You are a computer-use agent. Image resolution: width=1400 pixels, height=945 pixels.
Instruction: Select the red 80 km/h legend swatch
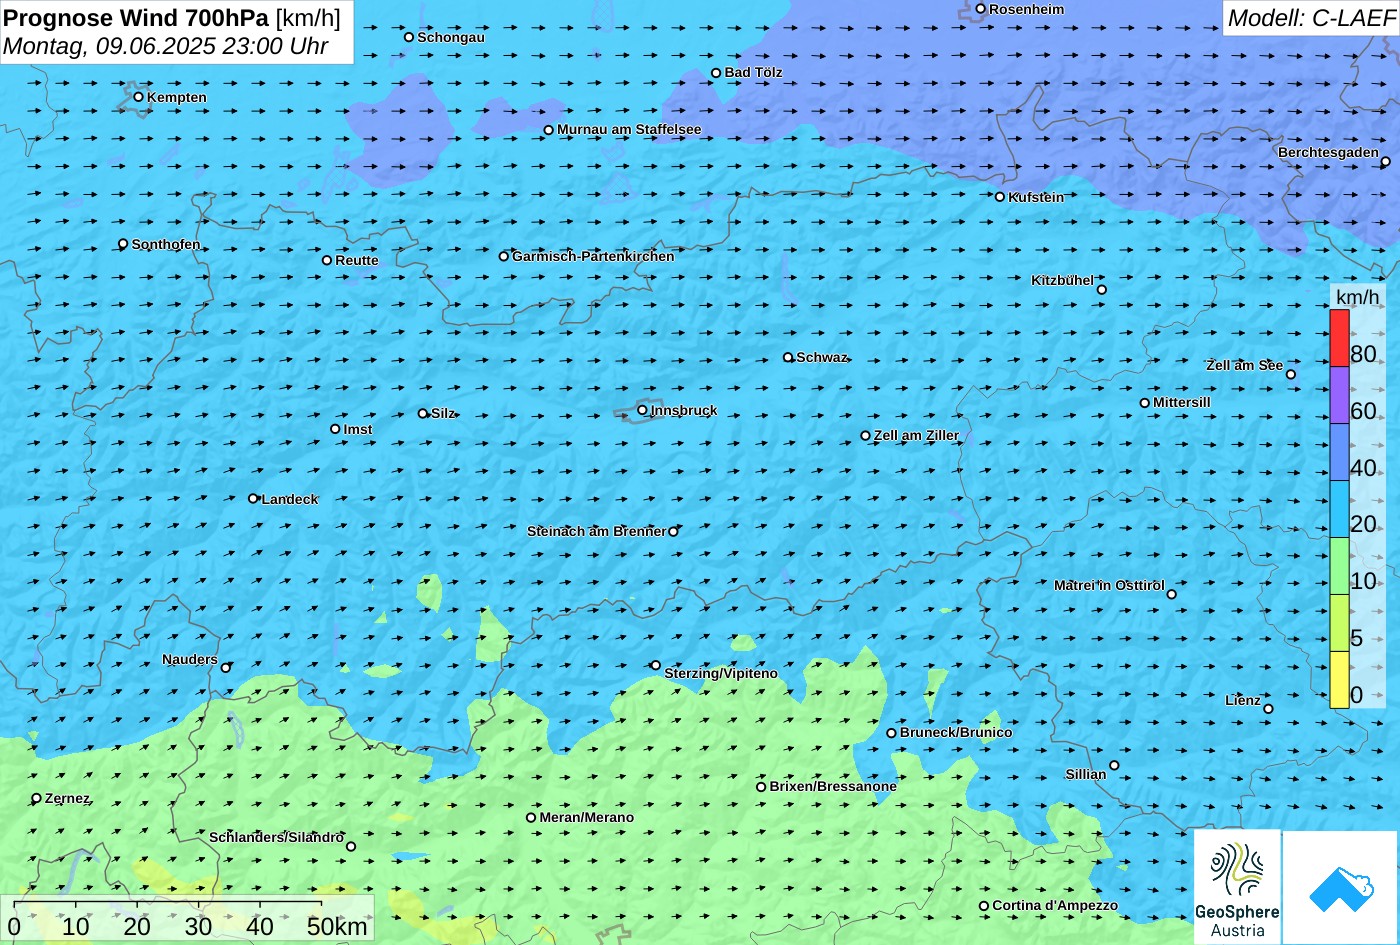(x=1339, y=338)
